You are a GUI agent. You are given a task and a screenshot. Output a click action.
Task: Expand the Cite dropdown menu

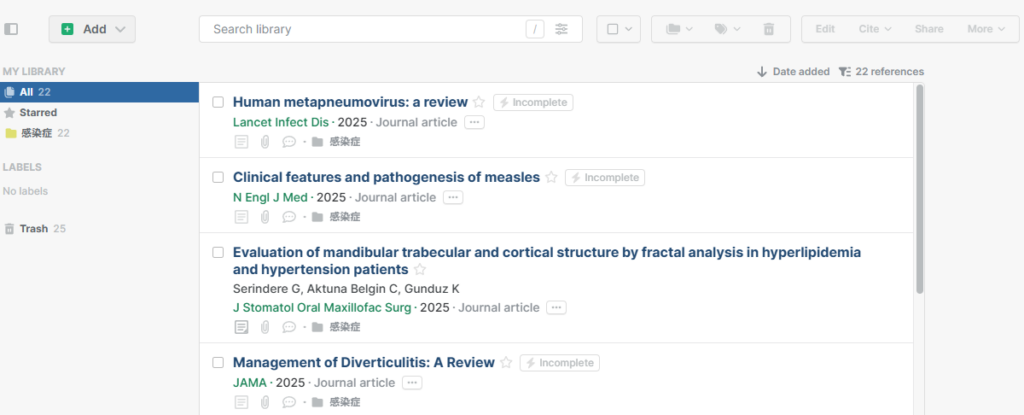pyautogui.click(x=875, y=29)
